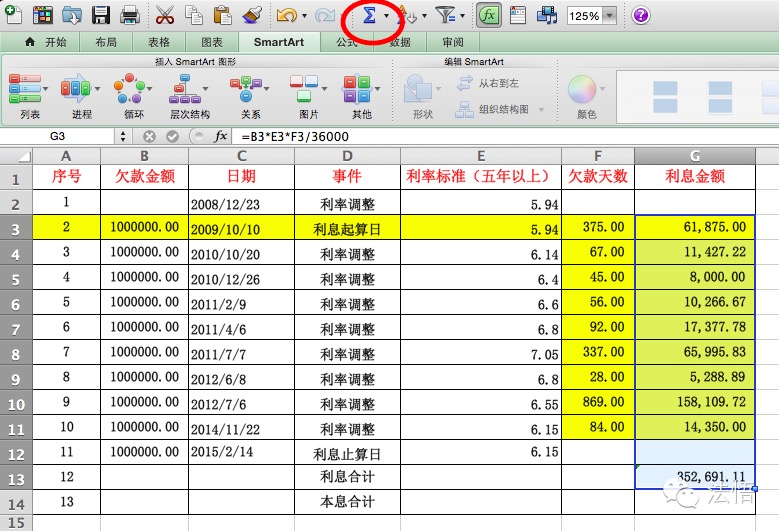Switch to the 图表 tab
The image size is (779, 531).
[x=212, y=42]
